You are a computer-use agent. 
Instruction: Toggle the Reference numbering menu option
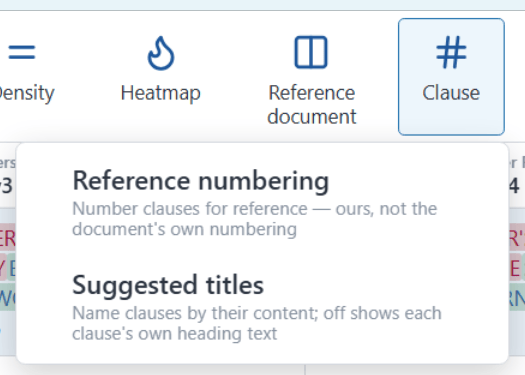(x=262, y=203)
